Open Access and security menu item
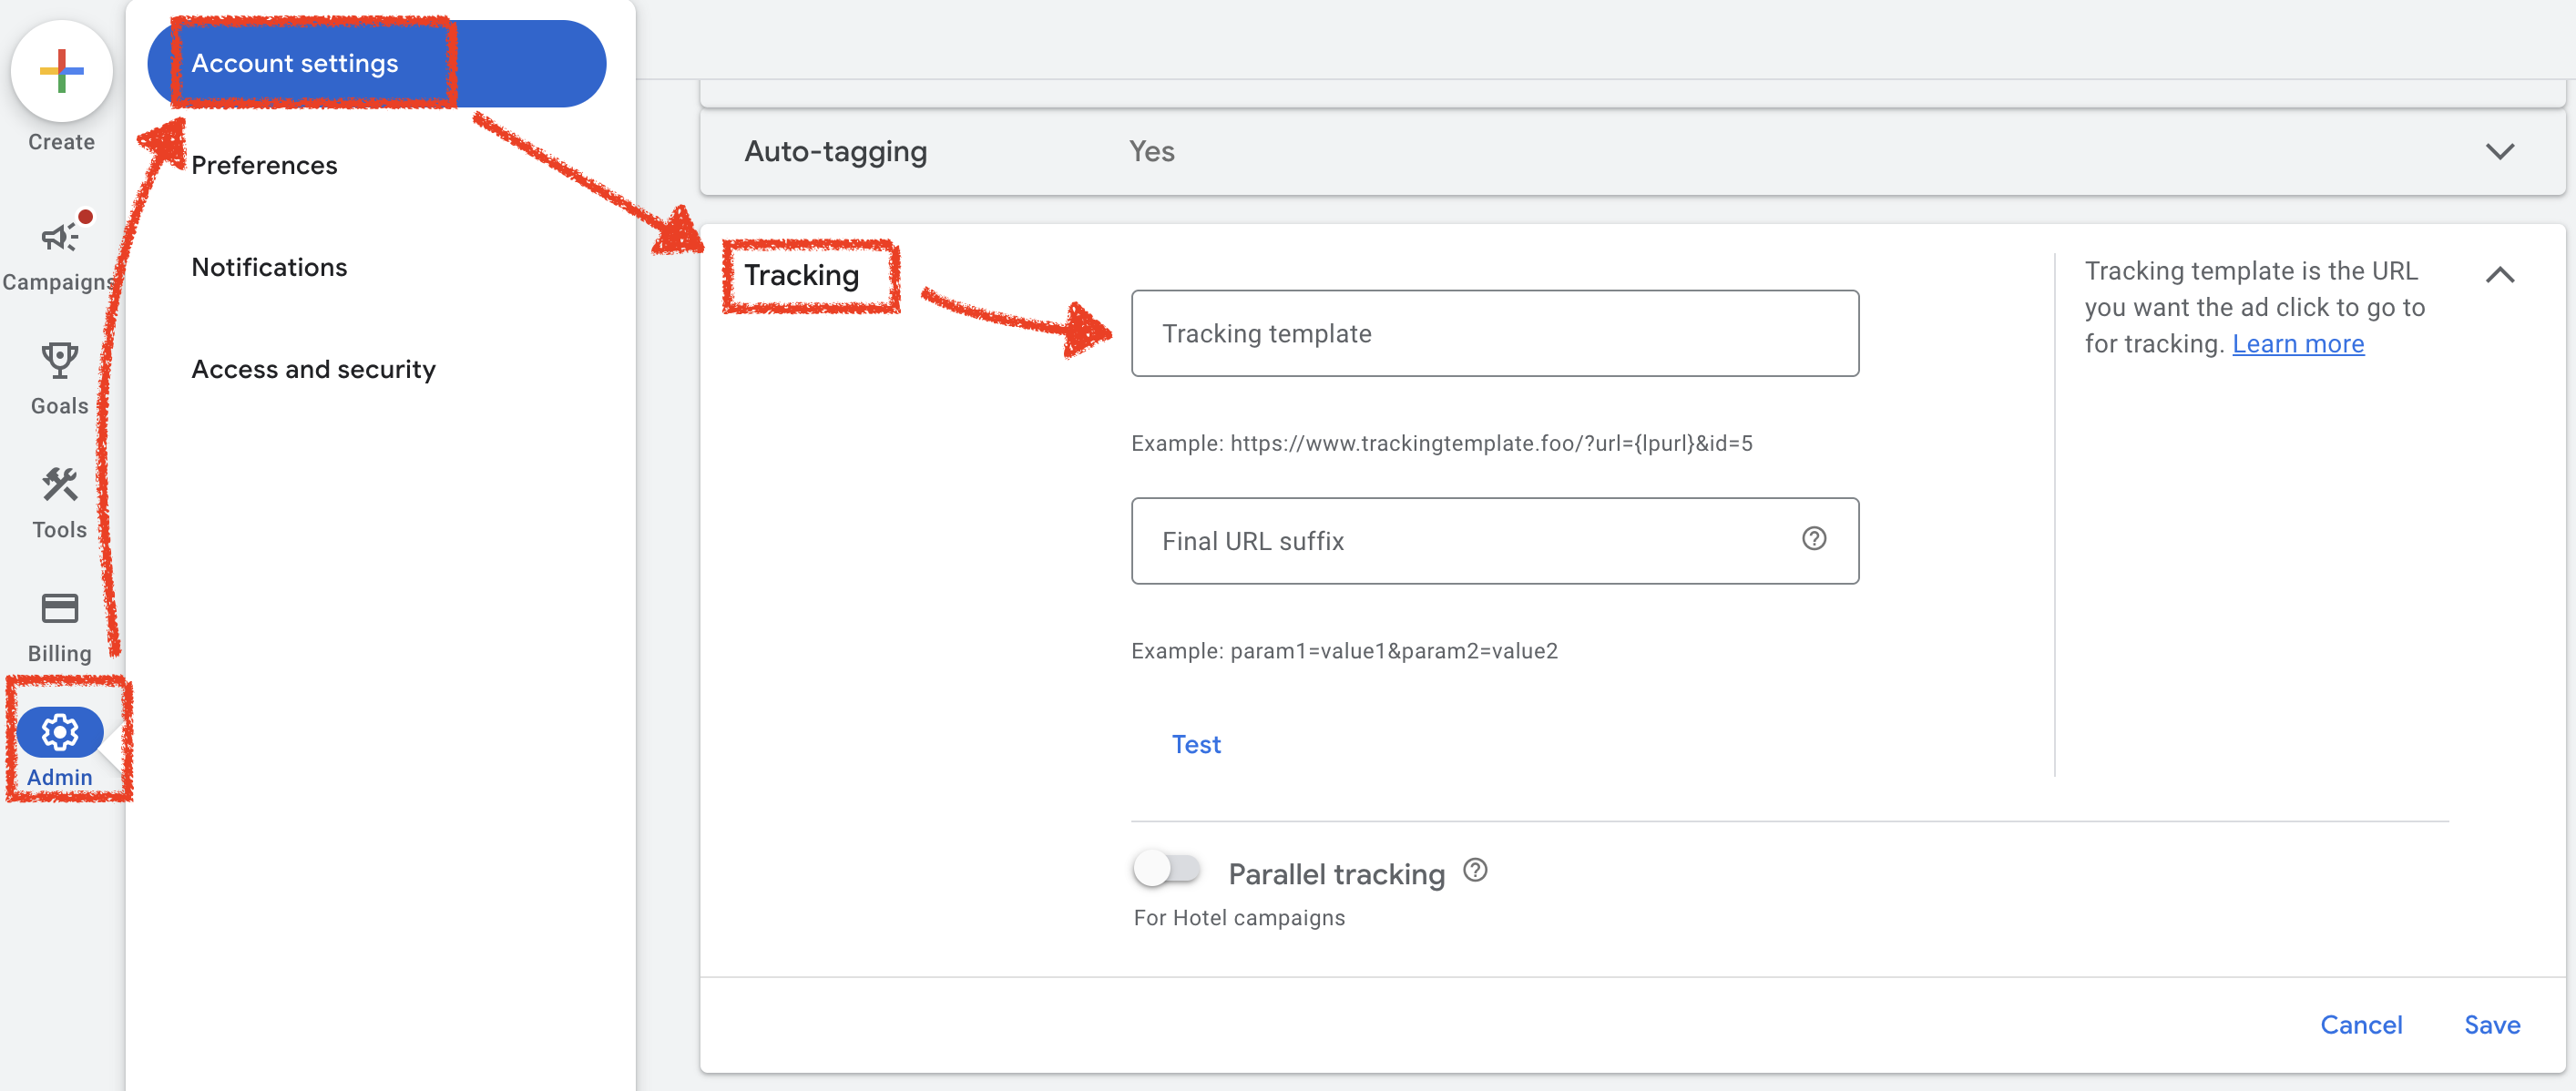 tap(313, 369)
